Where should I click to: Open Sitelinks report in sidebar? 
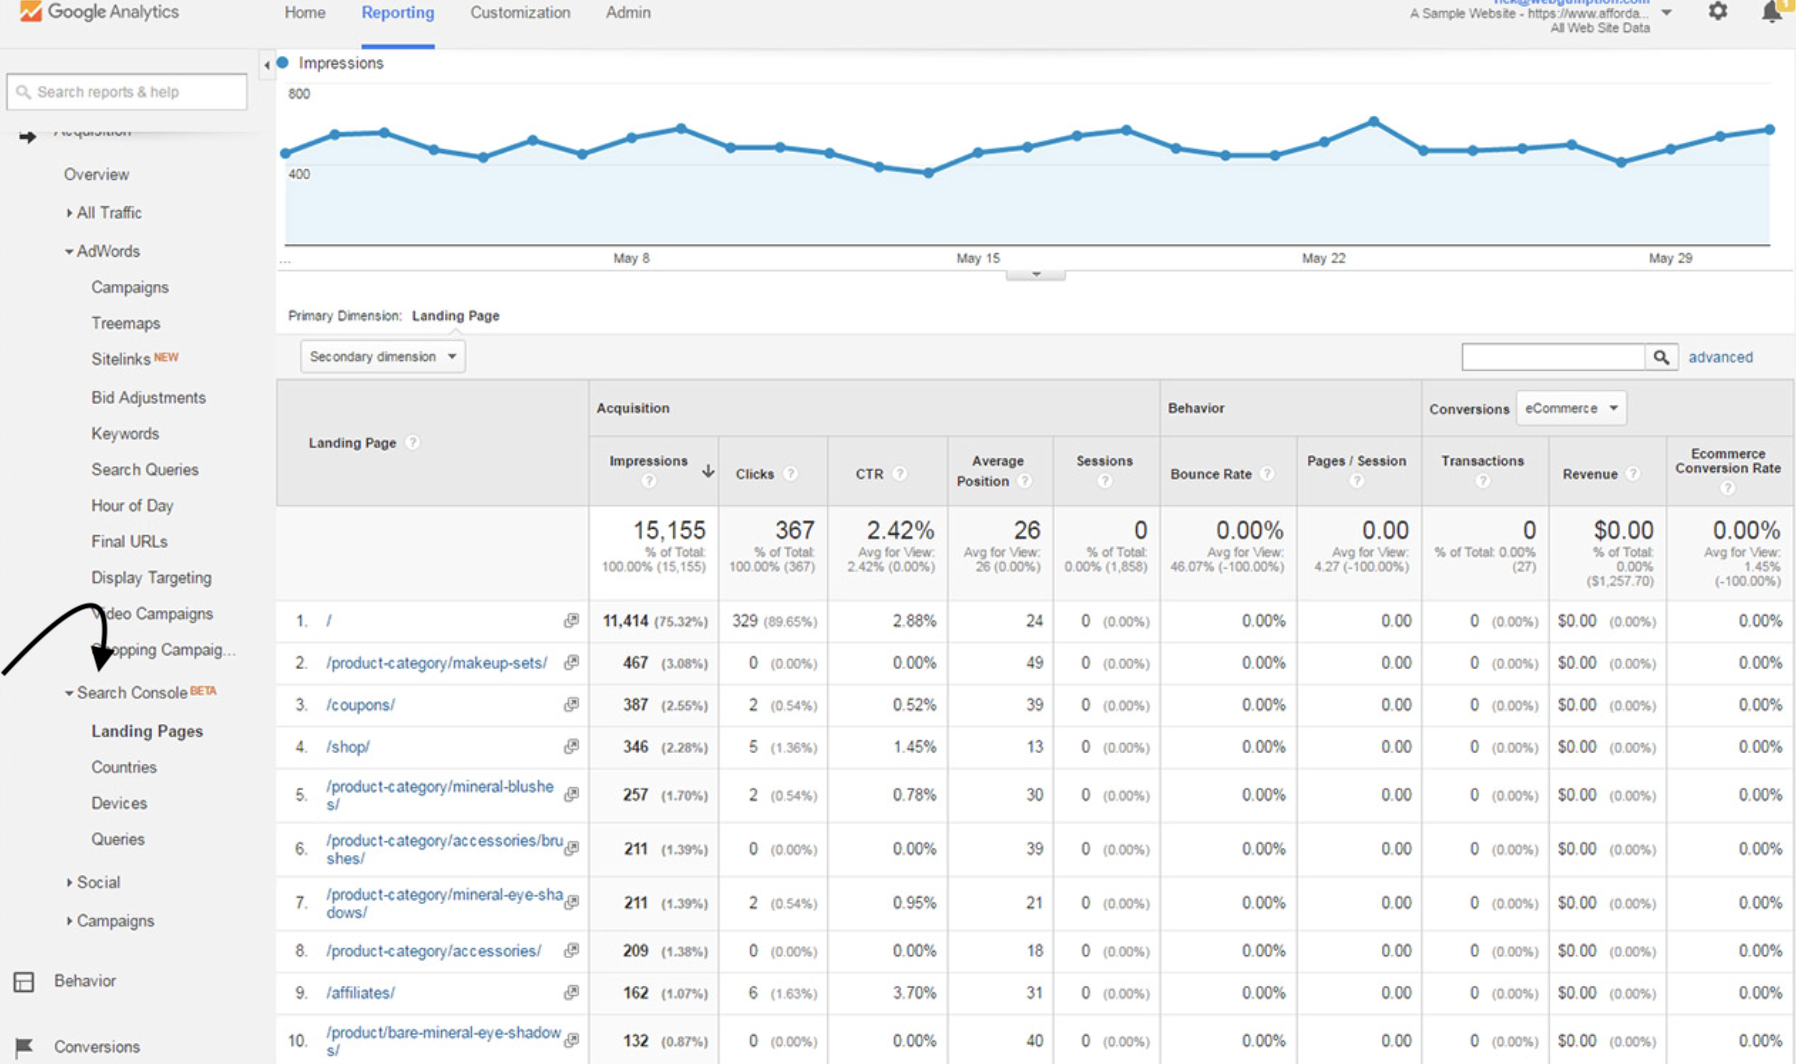[121, 359]
